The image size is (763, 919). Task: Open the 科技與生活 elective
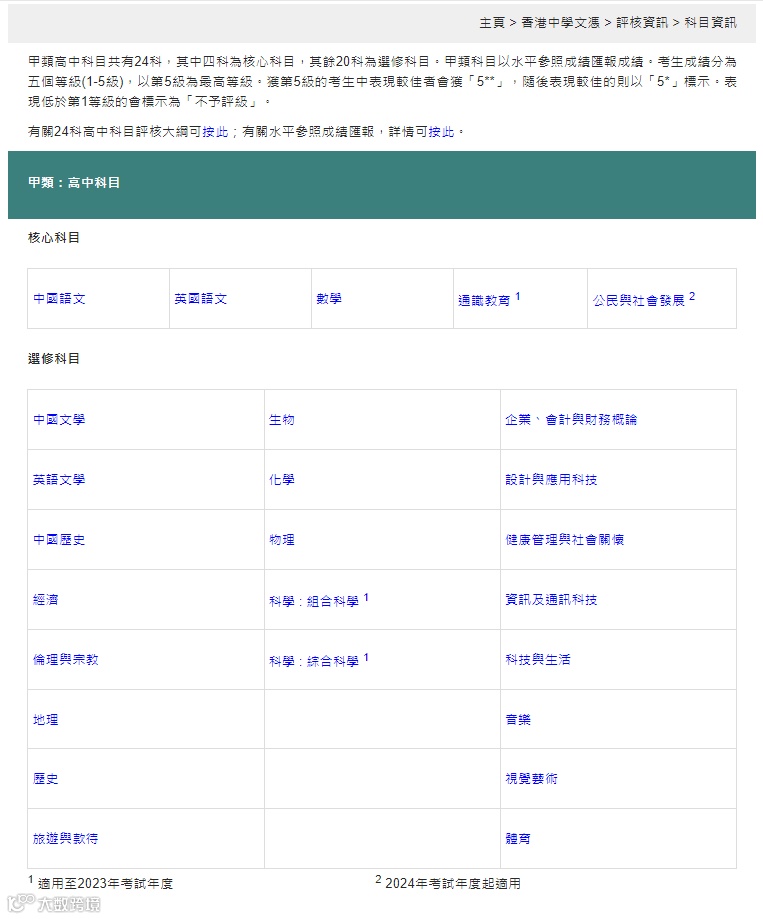click(538, 659)
